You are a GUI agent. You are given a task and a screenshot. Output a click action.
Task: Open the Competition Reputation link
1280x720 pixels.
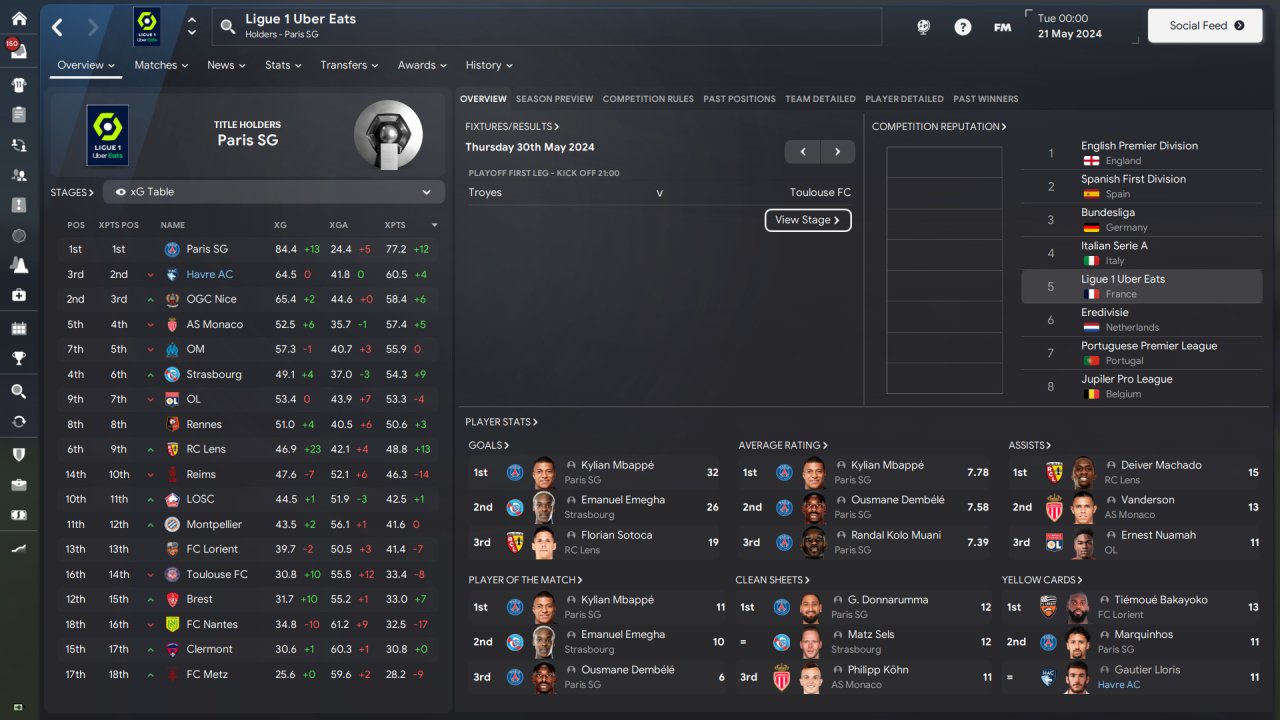(939, 127)
